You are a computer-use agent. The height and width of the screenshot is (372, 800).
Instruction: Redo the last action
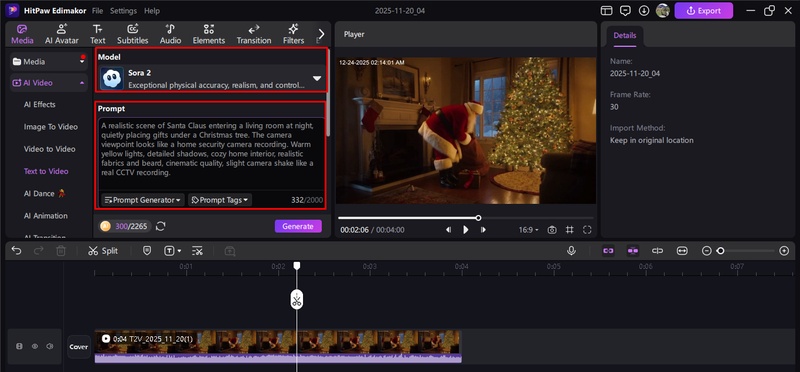click(x=39, y=251)
